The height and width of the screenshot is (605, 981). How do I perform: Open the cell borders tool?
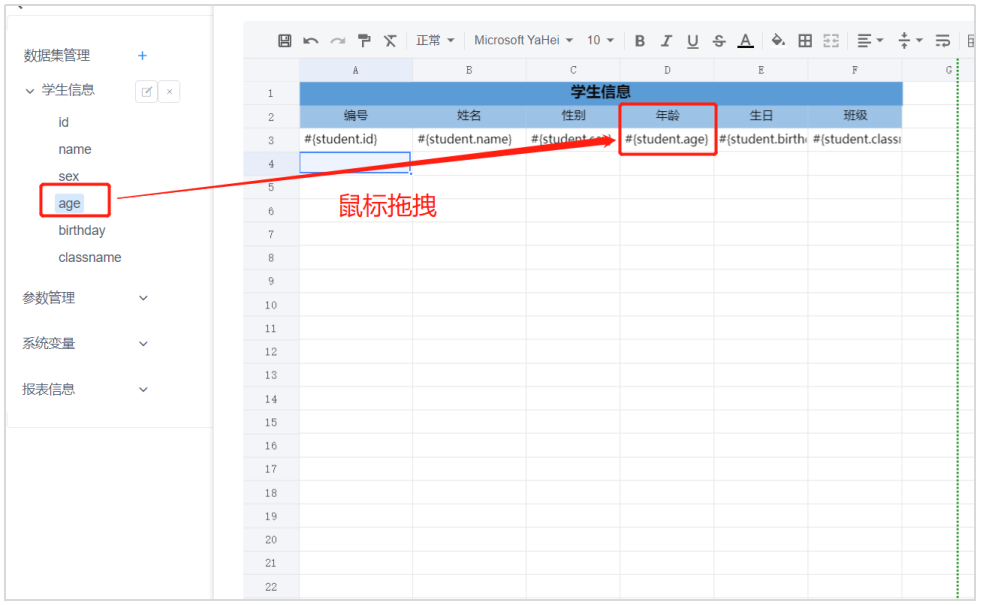click(x=805, y=41)
